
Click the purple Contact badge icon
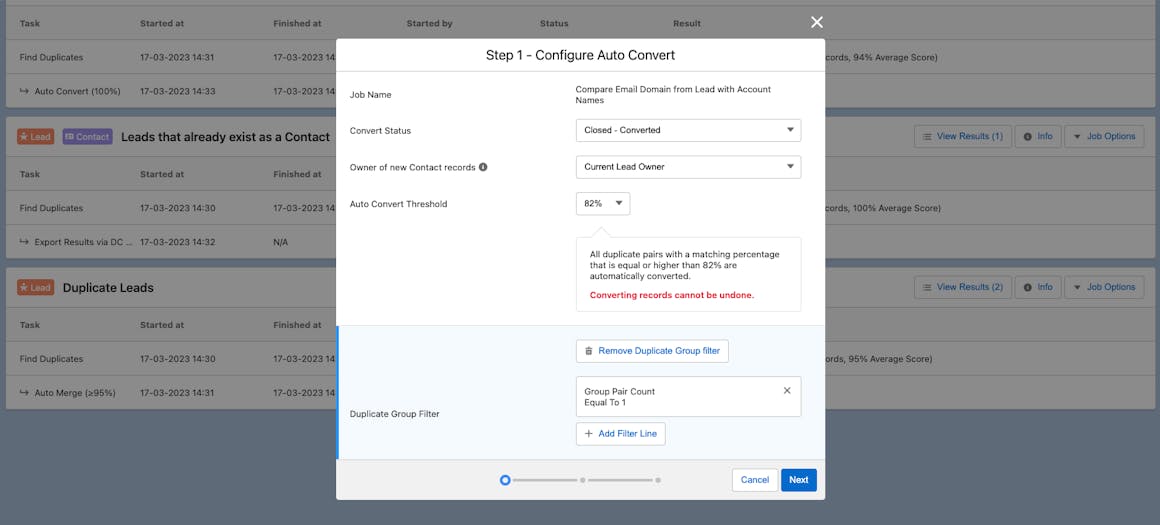pos(87,137)
